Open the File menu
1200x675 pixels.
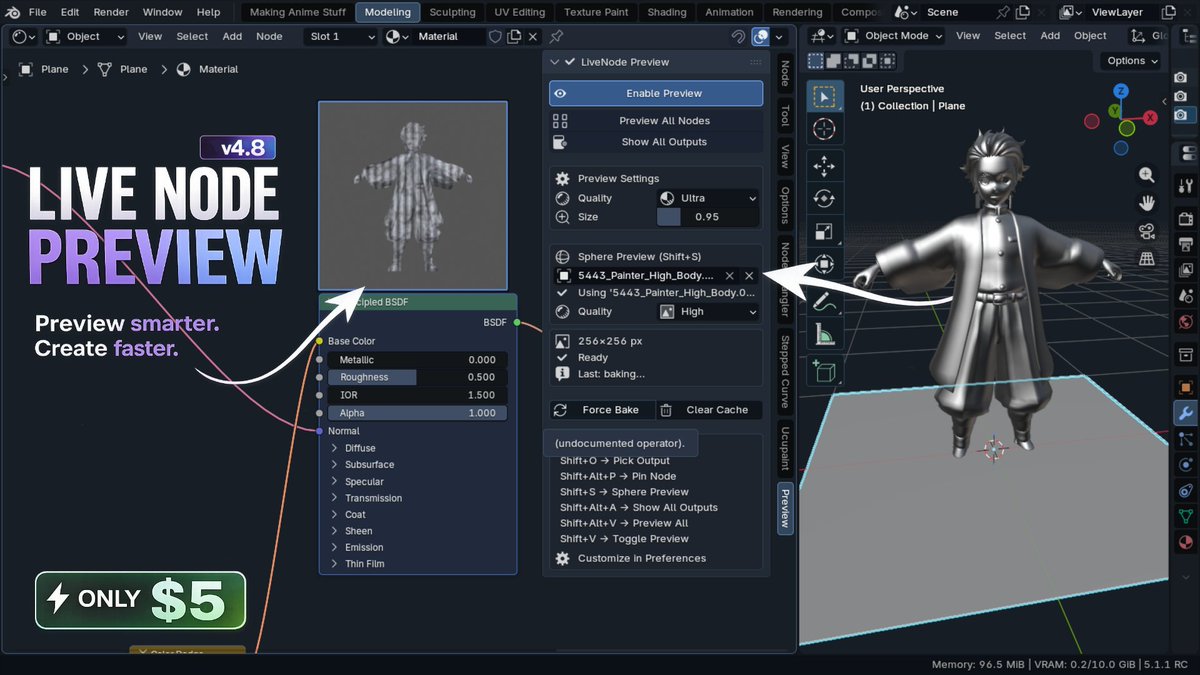[x=38, y=12]
